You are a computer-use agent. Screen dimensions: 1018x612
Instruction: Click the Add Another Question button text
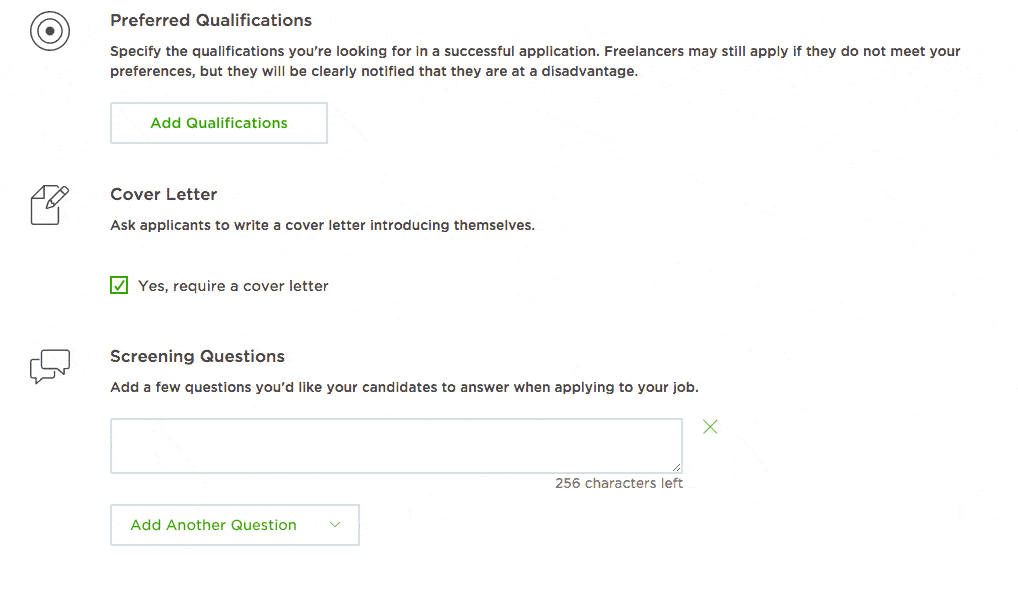click(214, 525)
